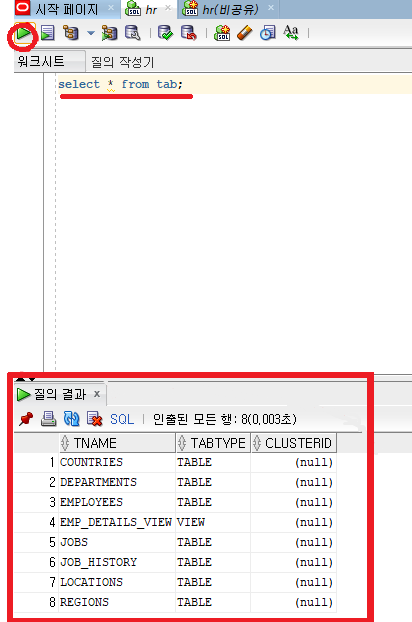Click the Clear eraser icon
This screenshot has height=622, width=412.
click(245, 33)
